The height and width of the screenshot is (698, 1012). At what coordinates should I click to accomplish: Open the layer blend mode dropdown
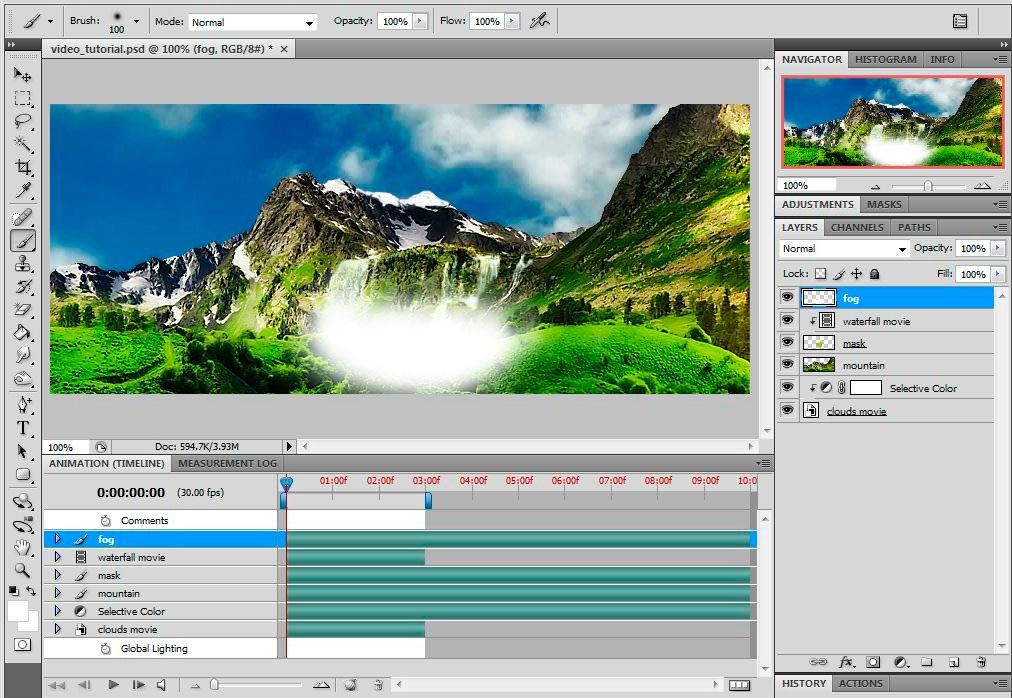pyautogui.click(x=844, y=249)
